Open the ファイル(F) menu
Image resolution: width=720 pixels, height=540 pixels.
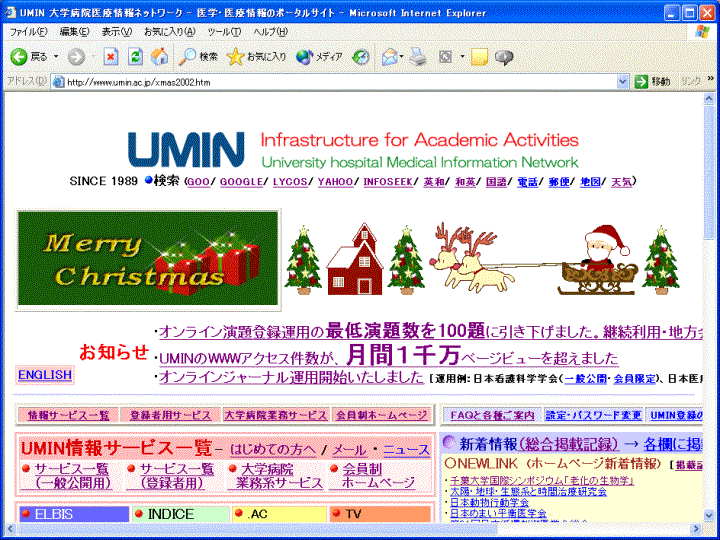[28, 32]
